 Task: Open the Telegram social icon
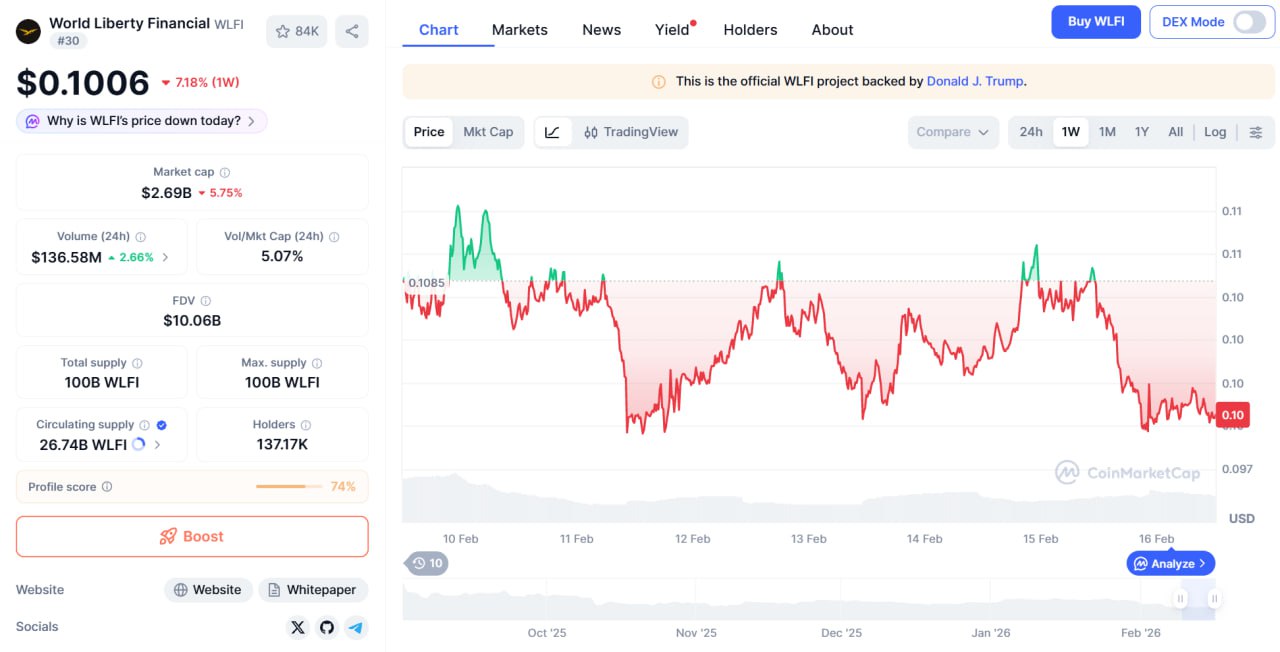(356, 627)
